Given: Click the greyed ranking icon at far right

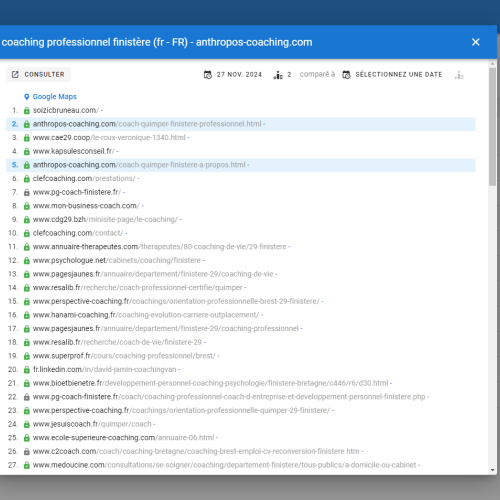Looking at the screenshot, I should point(459,75).
